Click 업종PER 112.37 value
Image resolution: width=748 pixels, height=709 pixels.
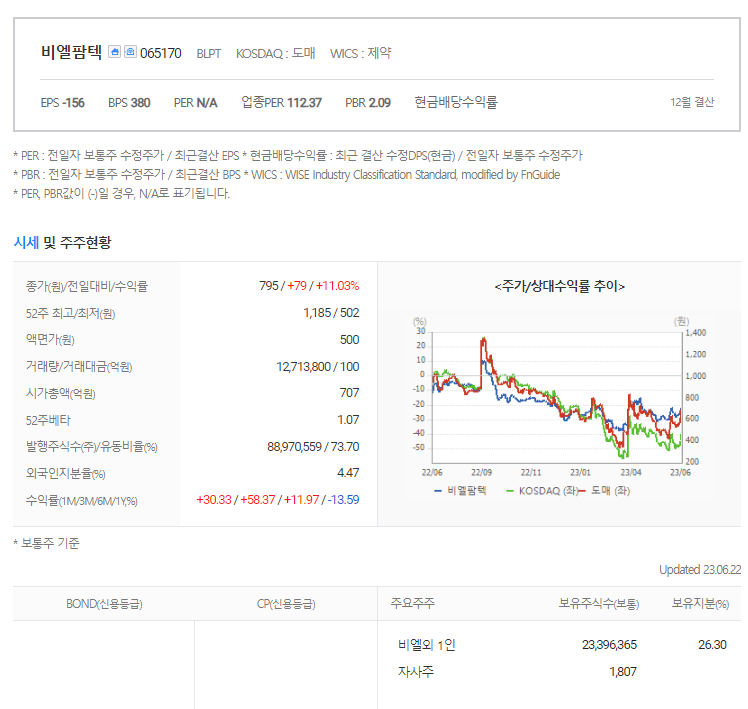pyautogui.click(x=281, y=102)
